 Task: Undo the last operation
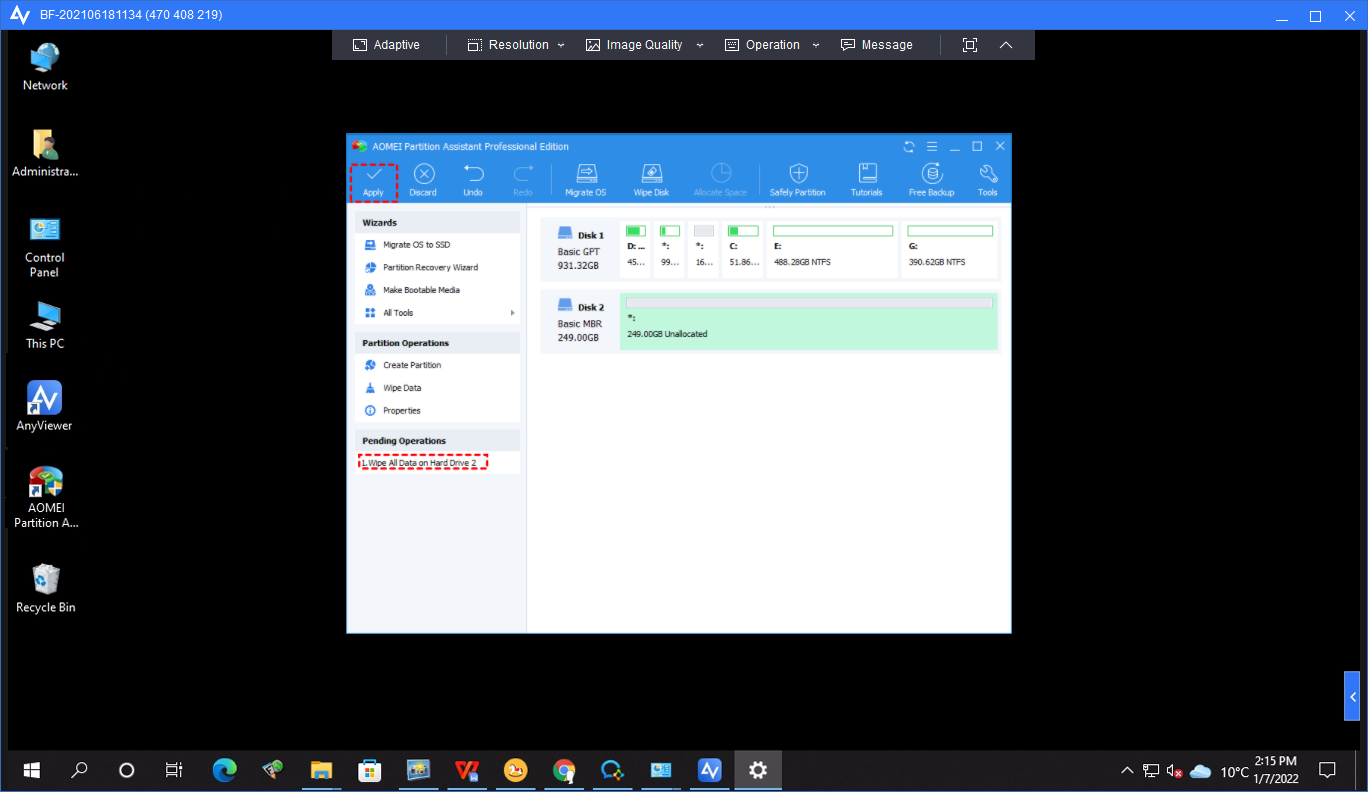click(x=473, y=181)
